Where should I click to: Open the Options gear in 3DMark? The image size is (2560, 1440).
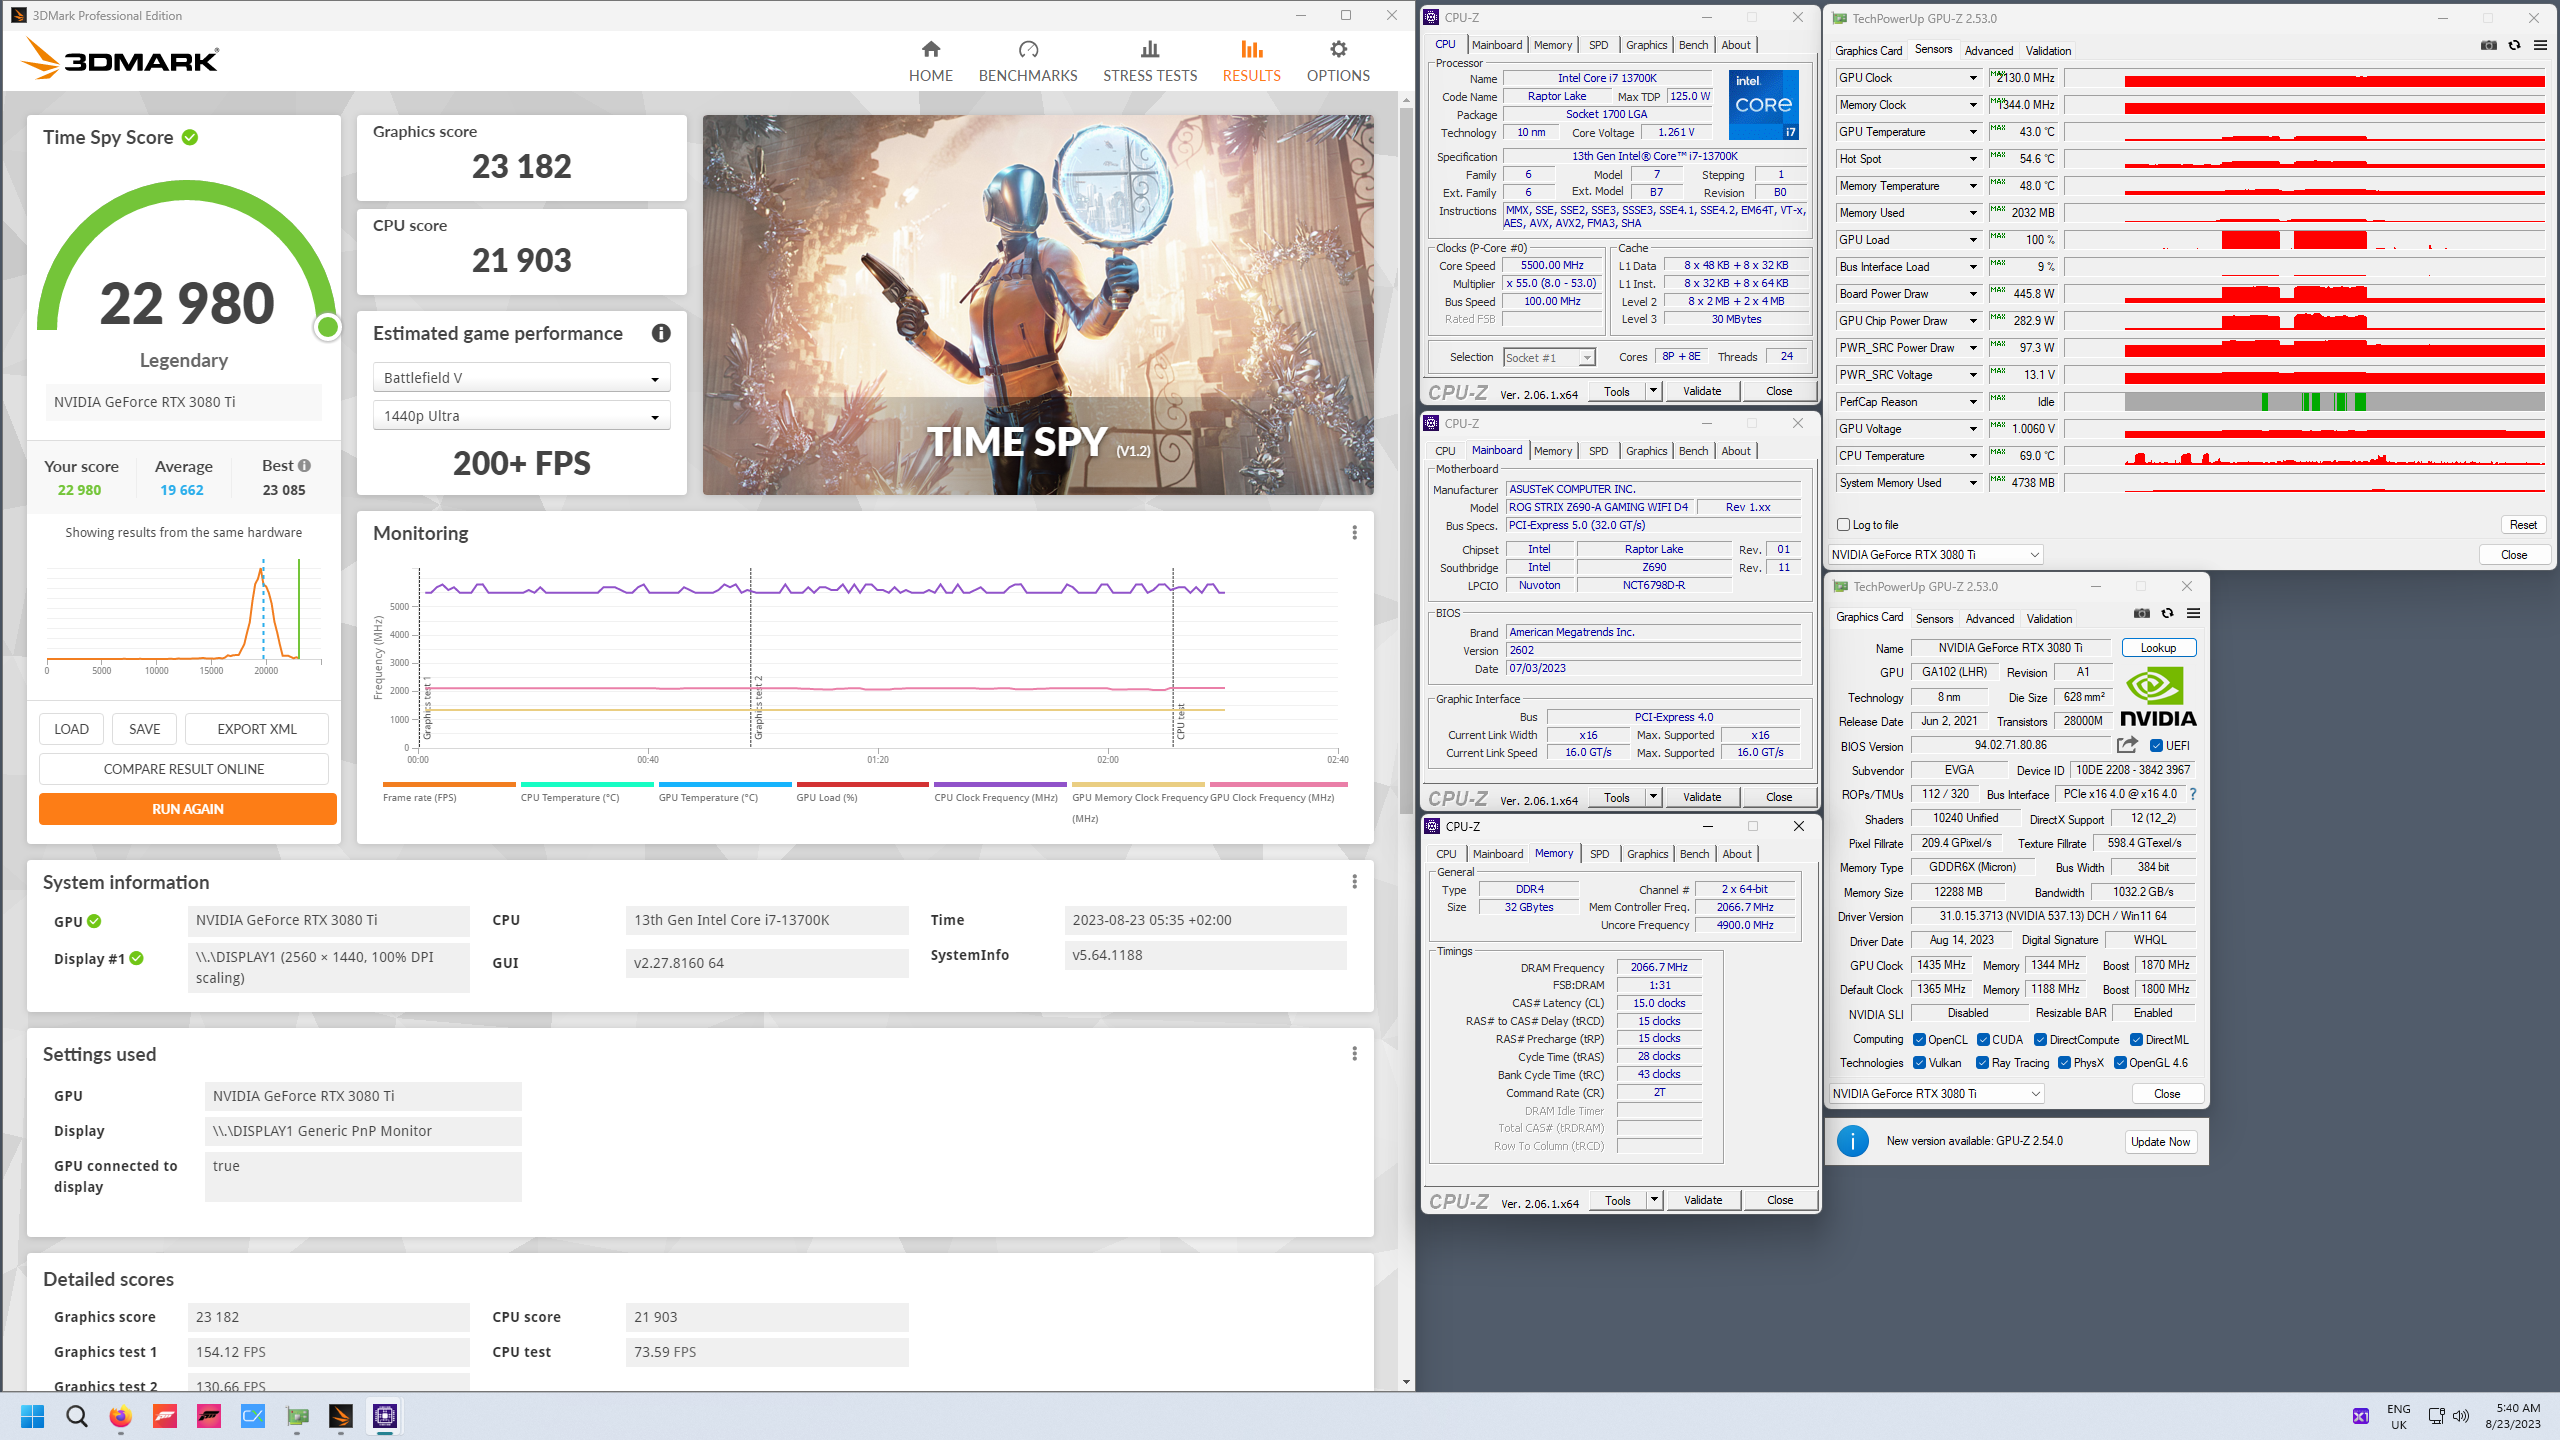coord(1338,50)
